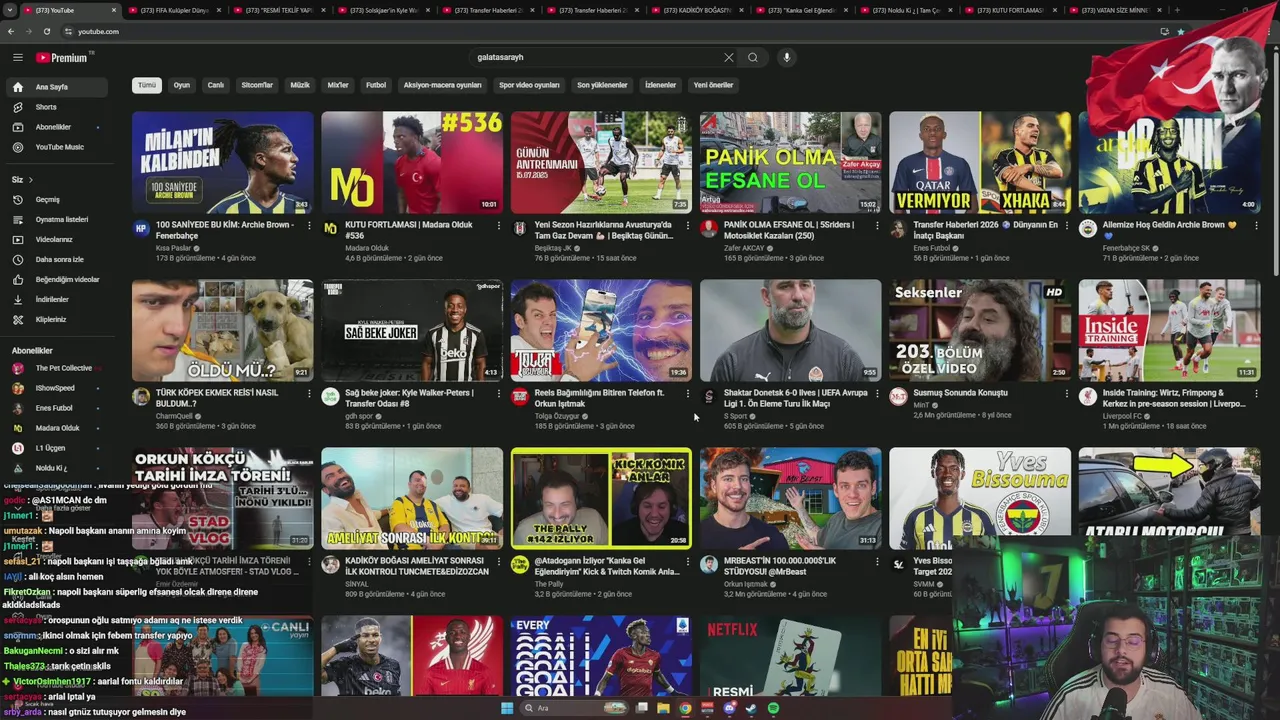Open options menu for Archie Brown video
Screen dimensions: 1280x720
(309, 226)
